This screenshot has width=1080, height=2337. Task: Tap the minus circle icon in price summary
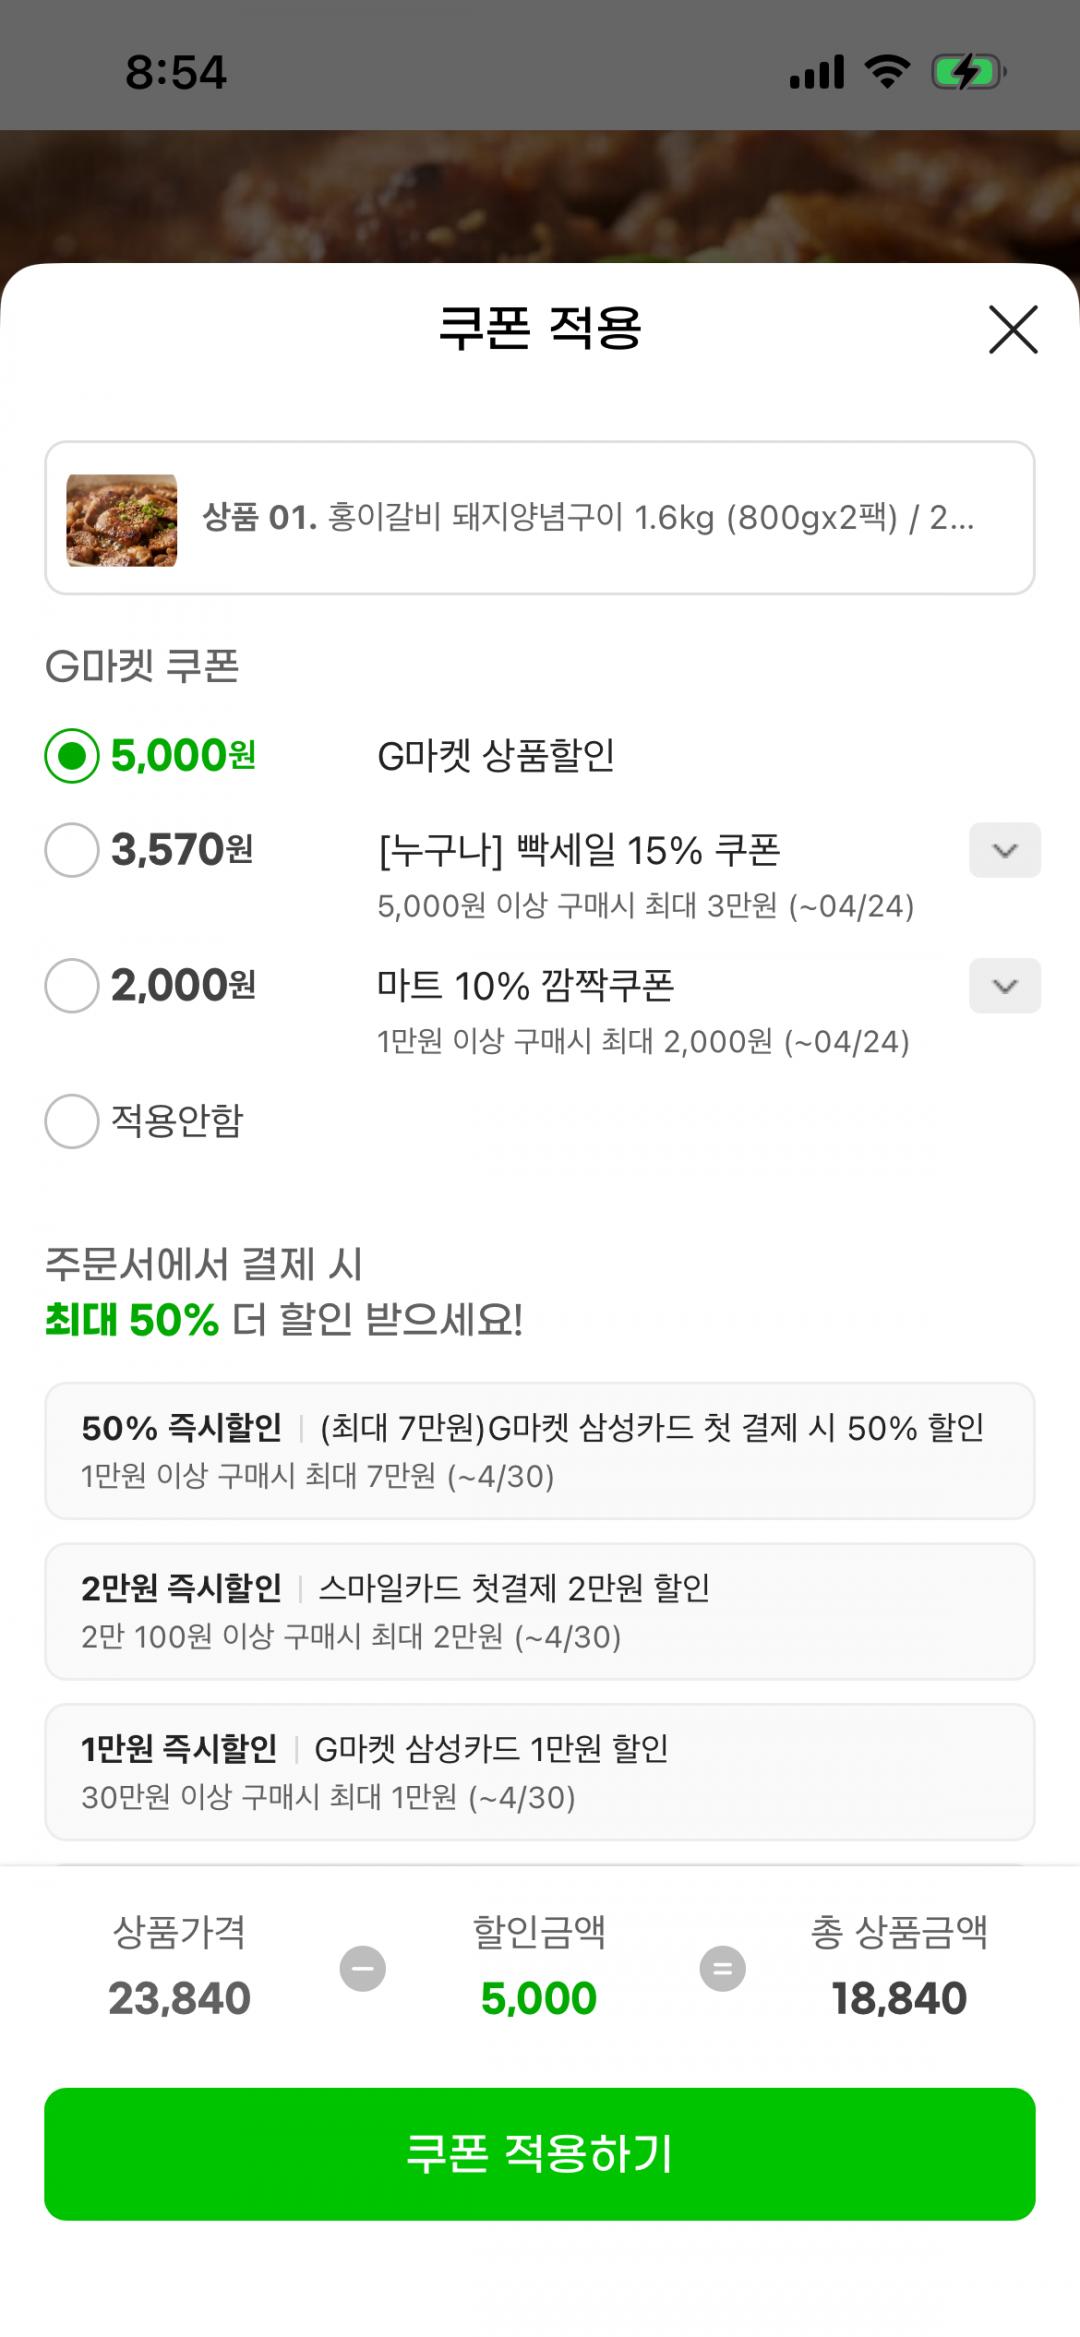tap(362, 1968)
